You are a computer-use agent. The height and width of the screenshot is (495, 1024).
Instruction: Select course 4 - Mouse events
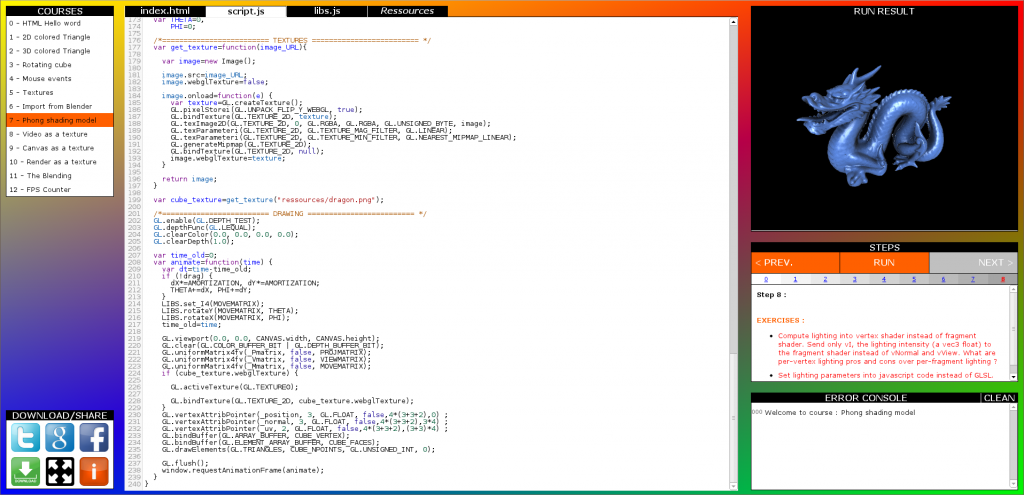pyautogui.click(x=60, y=78)
